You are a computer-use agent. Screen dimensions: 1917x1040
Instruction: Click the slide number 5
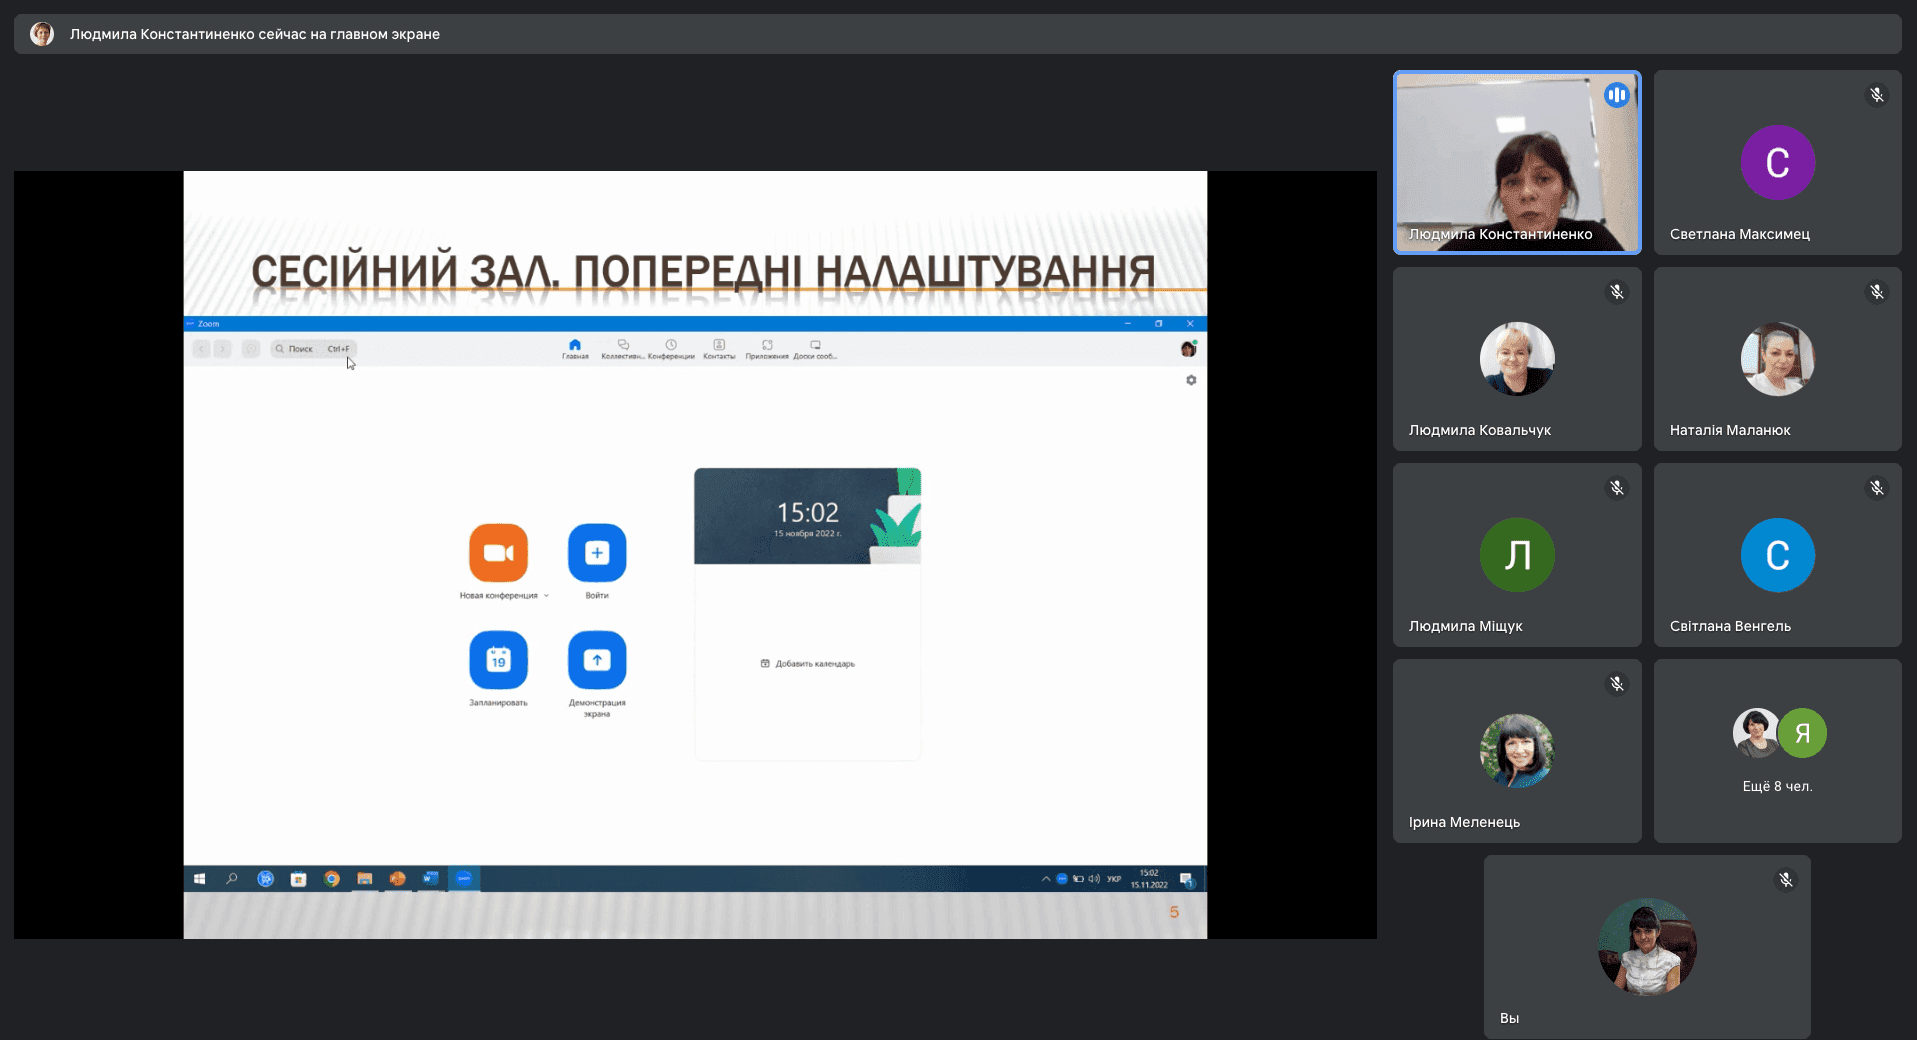1174,912
